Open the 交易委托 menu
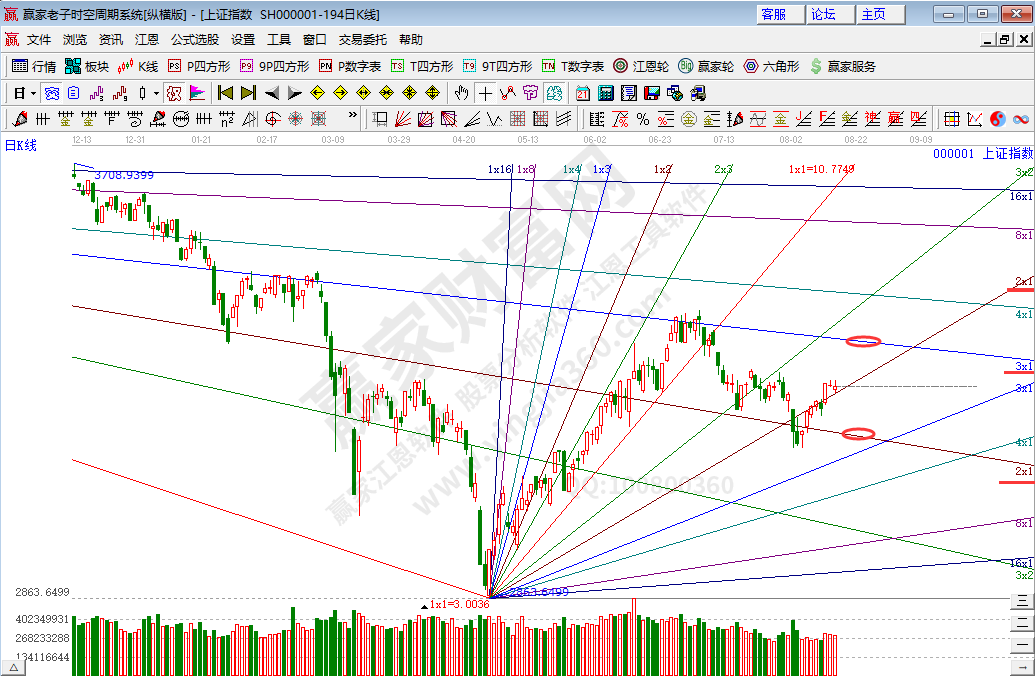This screenshot has width=1035, height=676. [x=362, y=40]
